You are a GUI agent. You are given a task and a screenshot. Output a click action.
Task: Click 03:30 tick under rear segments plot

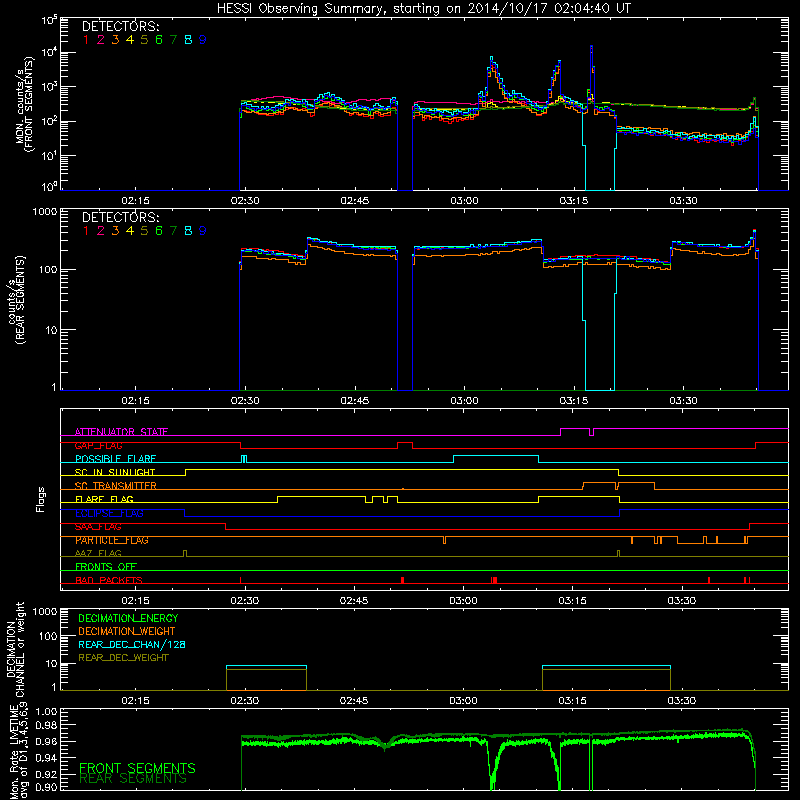(x=683, y=401)
